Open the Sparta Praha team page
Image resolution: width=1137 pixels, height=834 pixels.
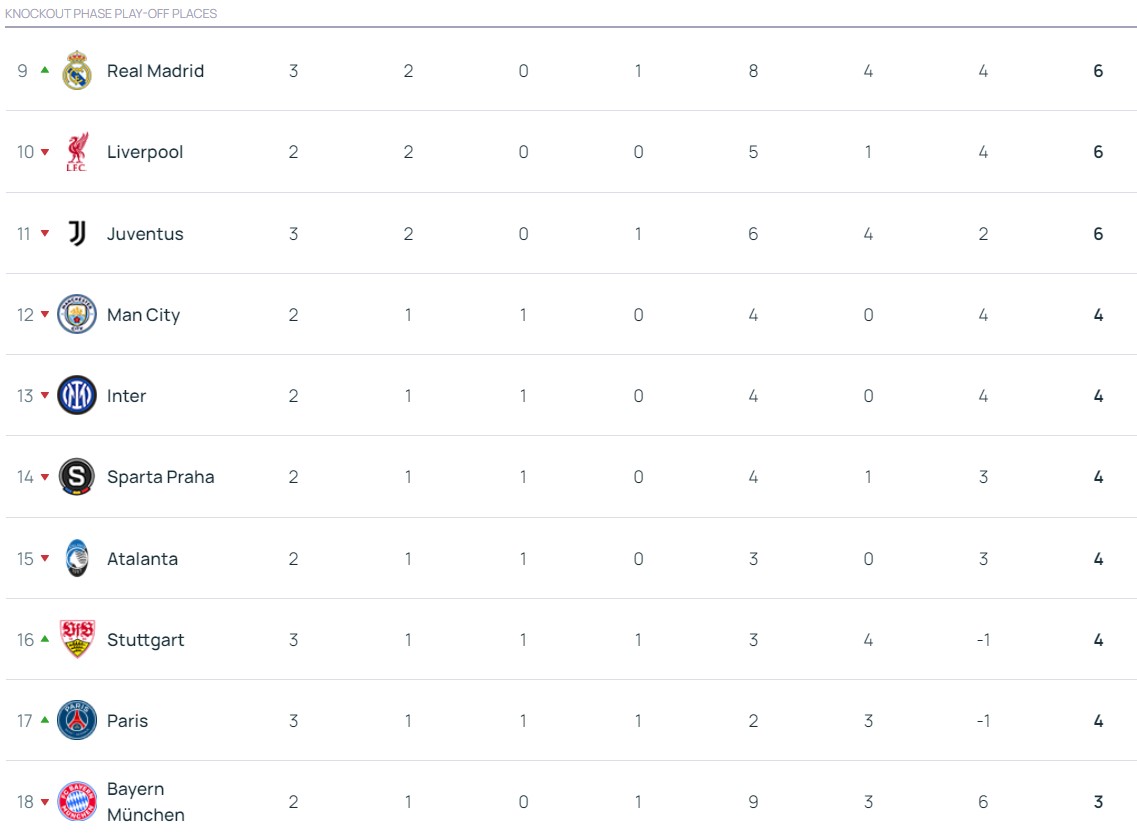160,477
